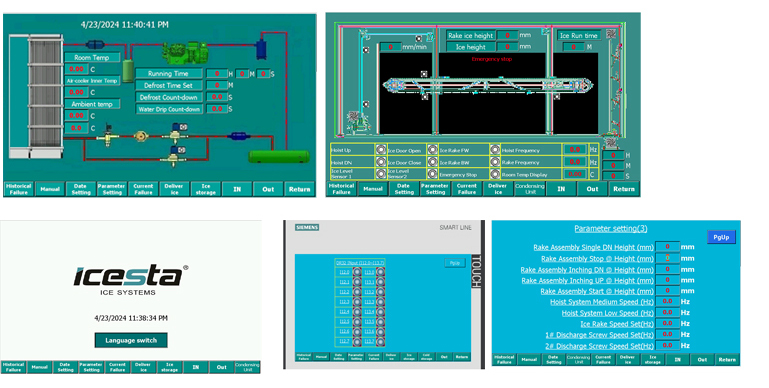The width and height of the screenshot is (769, 388).
Task: Toggle the Ice Rake FW indicator lamp
Action: tap(495, 150)
